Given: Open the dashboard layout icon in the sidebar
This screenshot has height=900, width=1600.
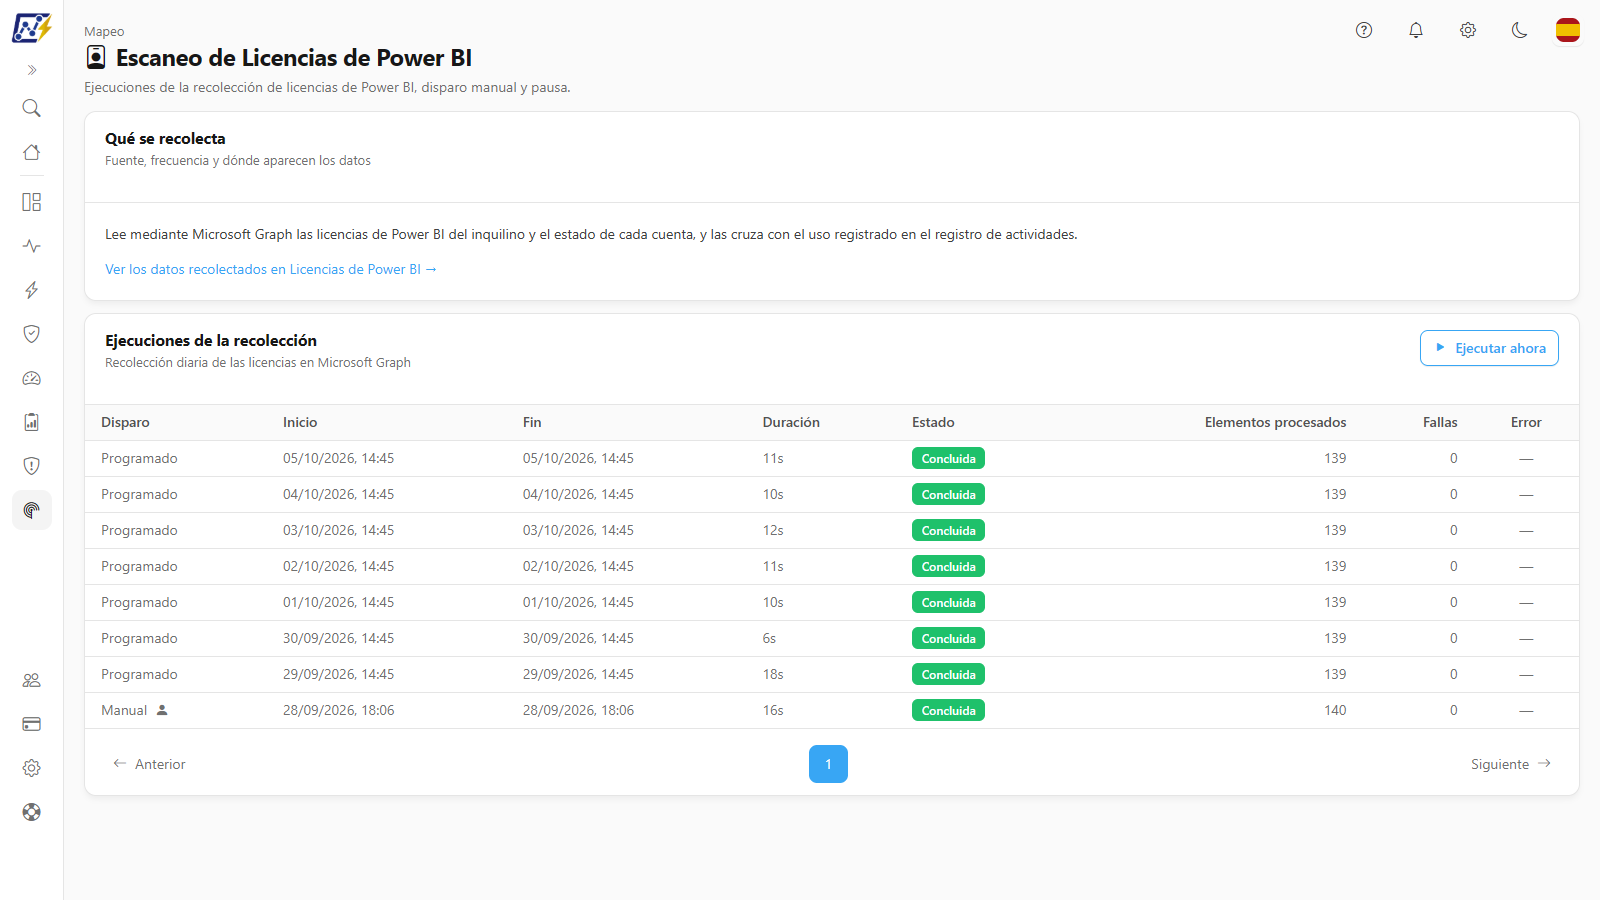Looking at the screenshot, I should (32, 202).
